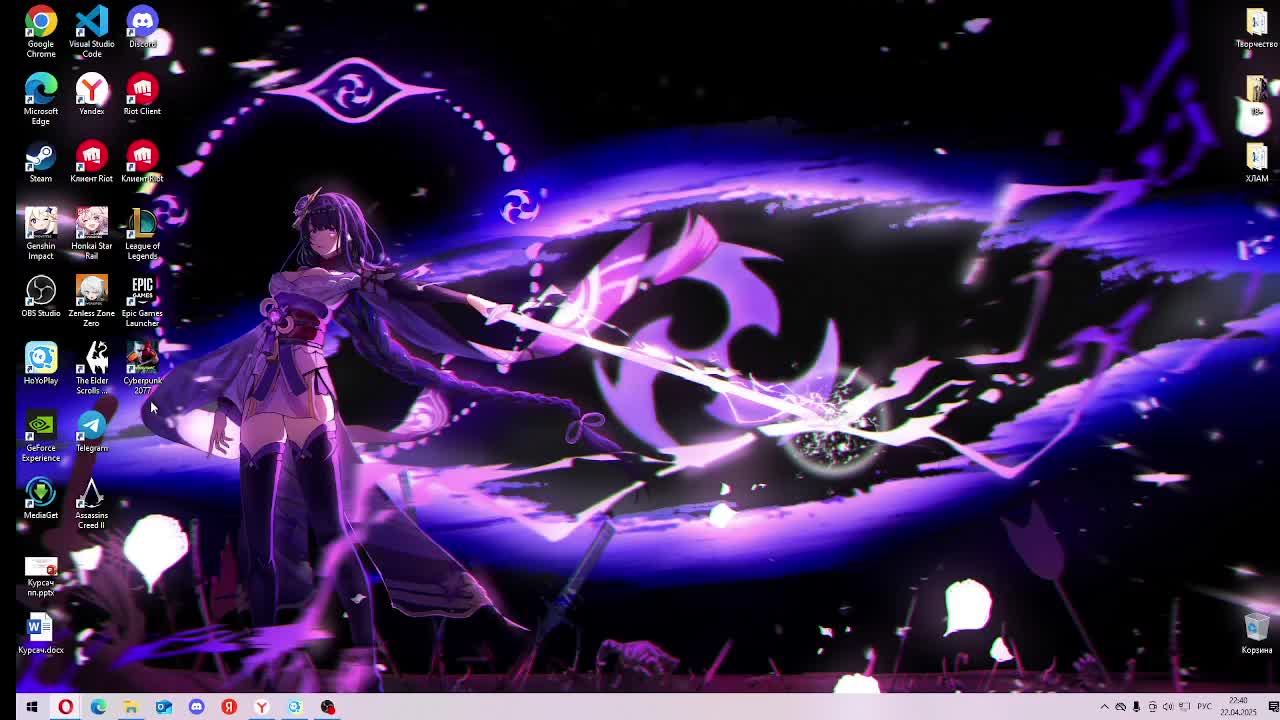Open Outlook from the taskbar
1280x720 pixels.
point(163,707)
